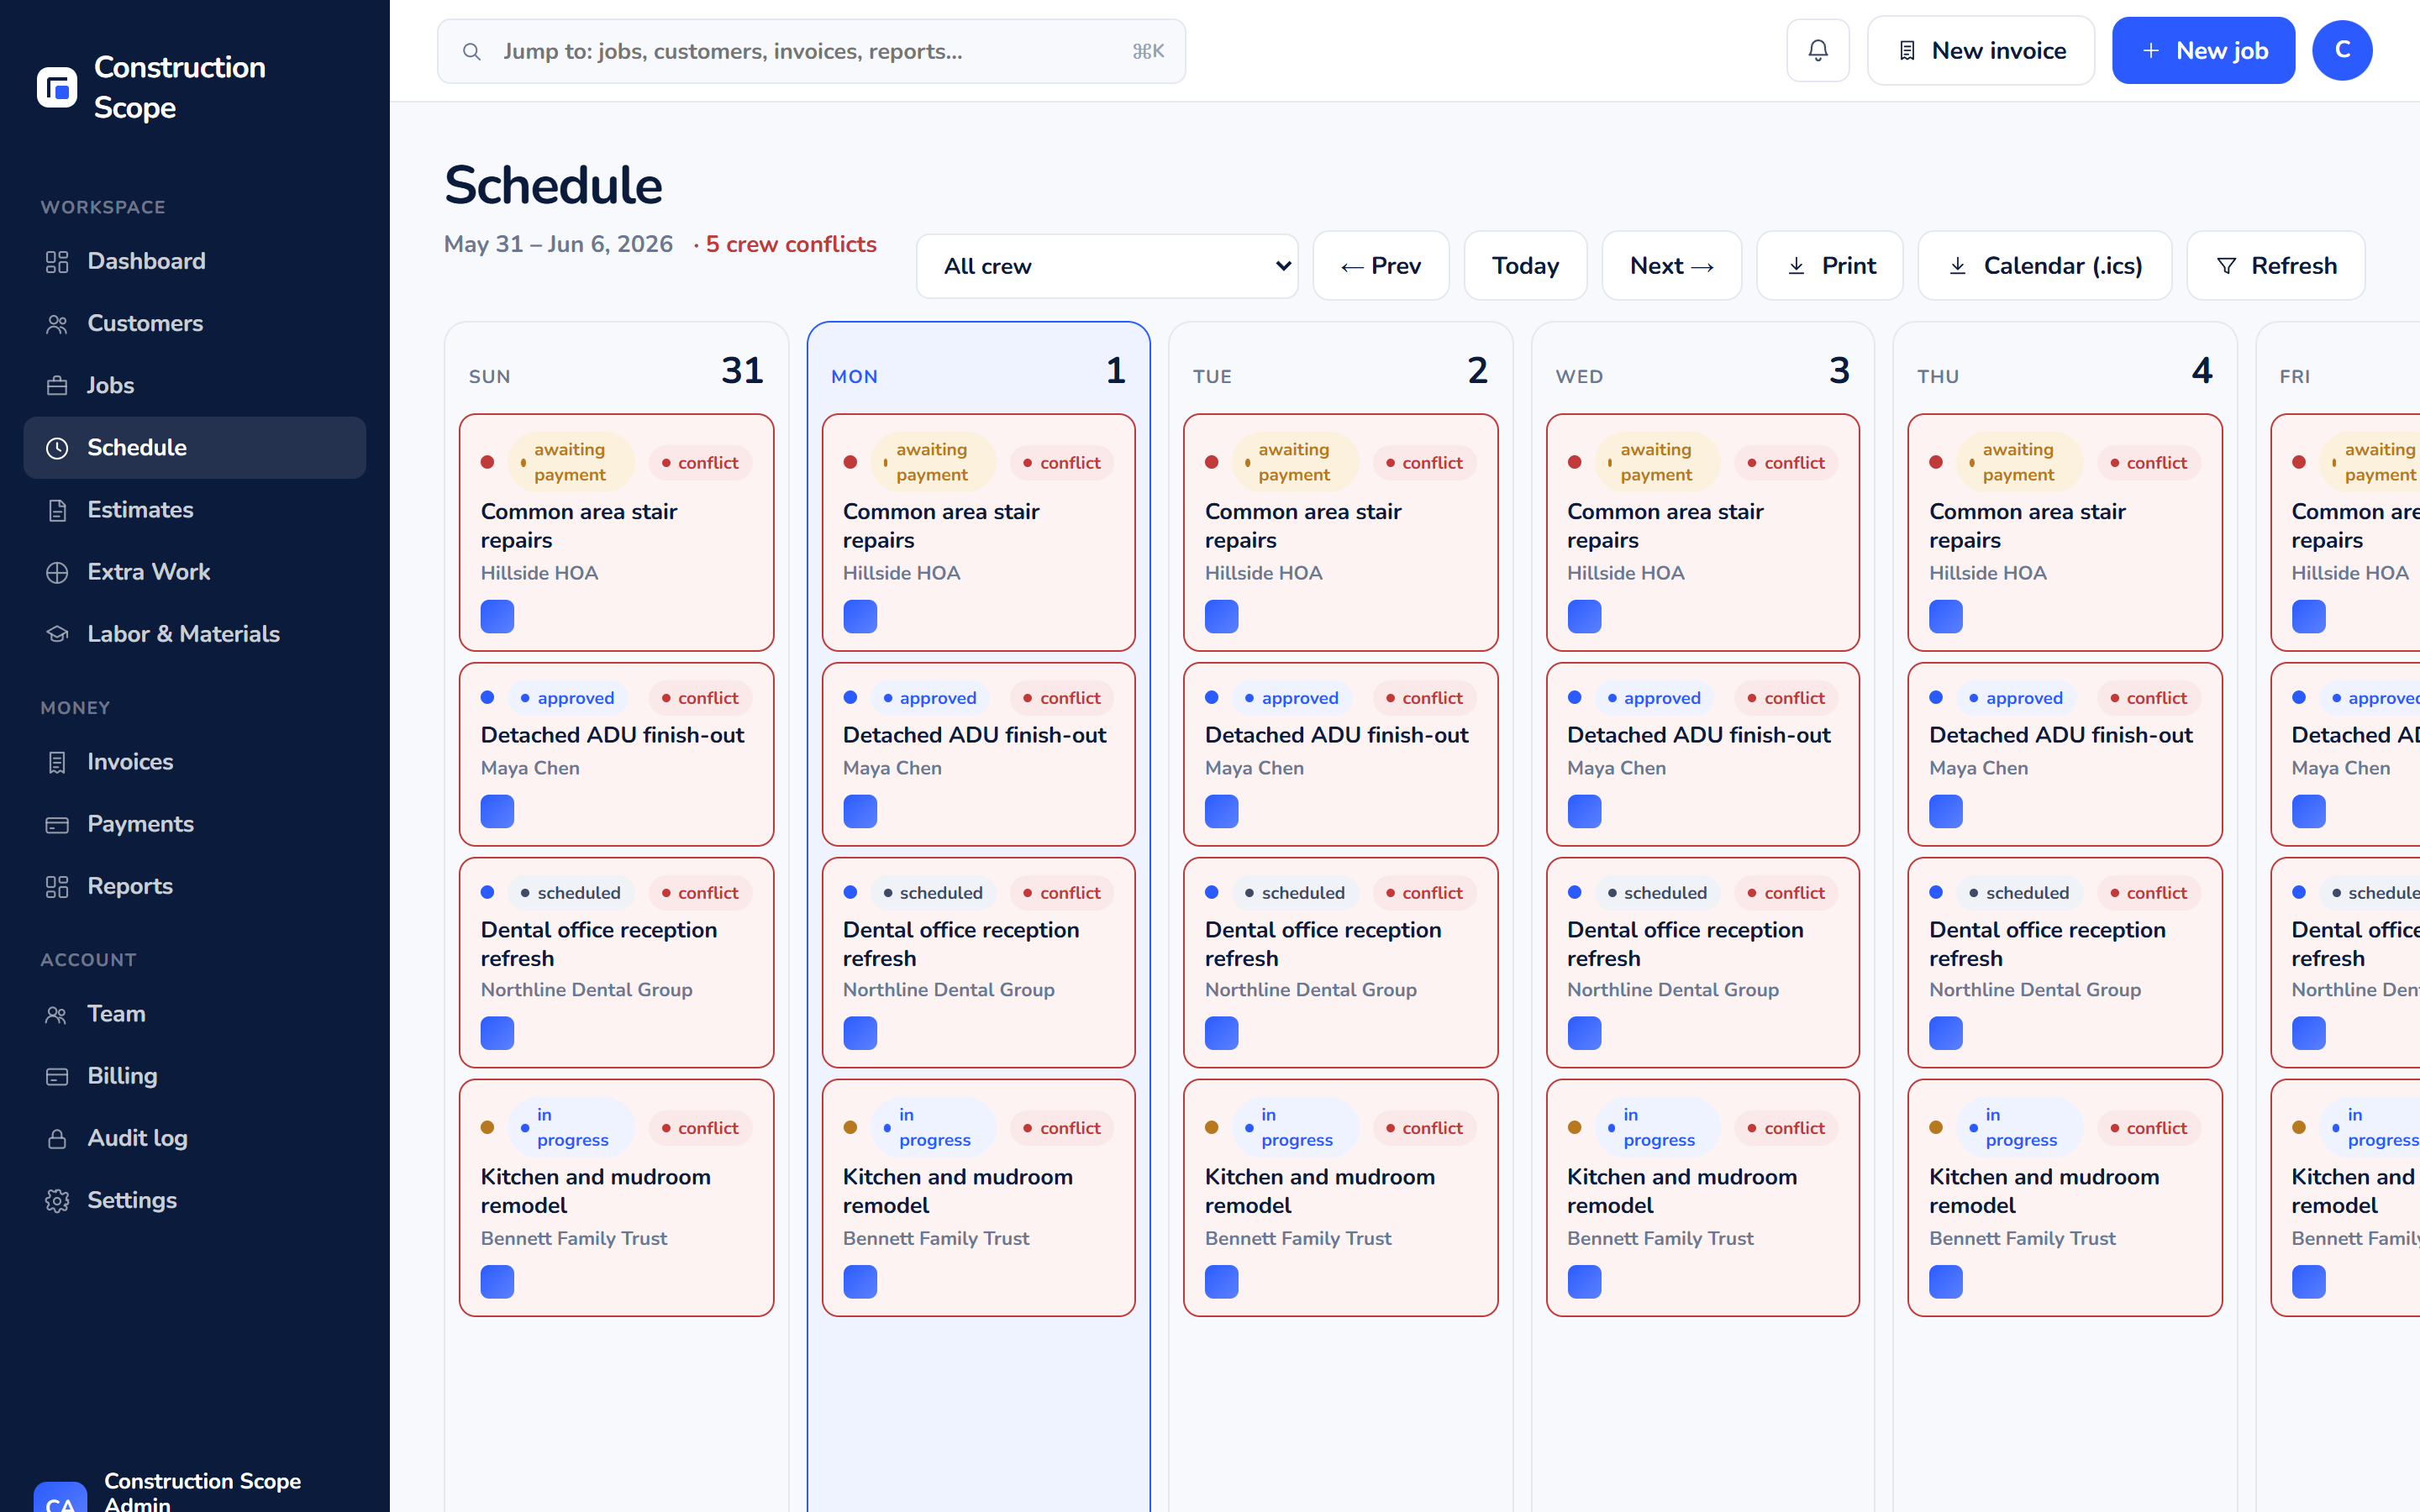The image size is (2420, 1512).
Task: Click the download icon on Calendar (.ics) button
Action: coord(1958,266)
